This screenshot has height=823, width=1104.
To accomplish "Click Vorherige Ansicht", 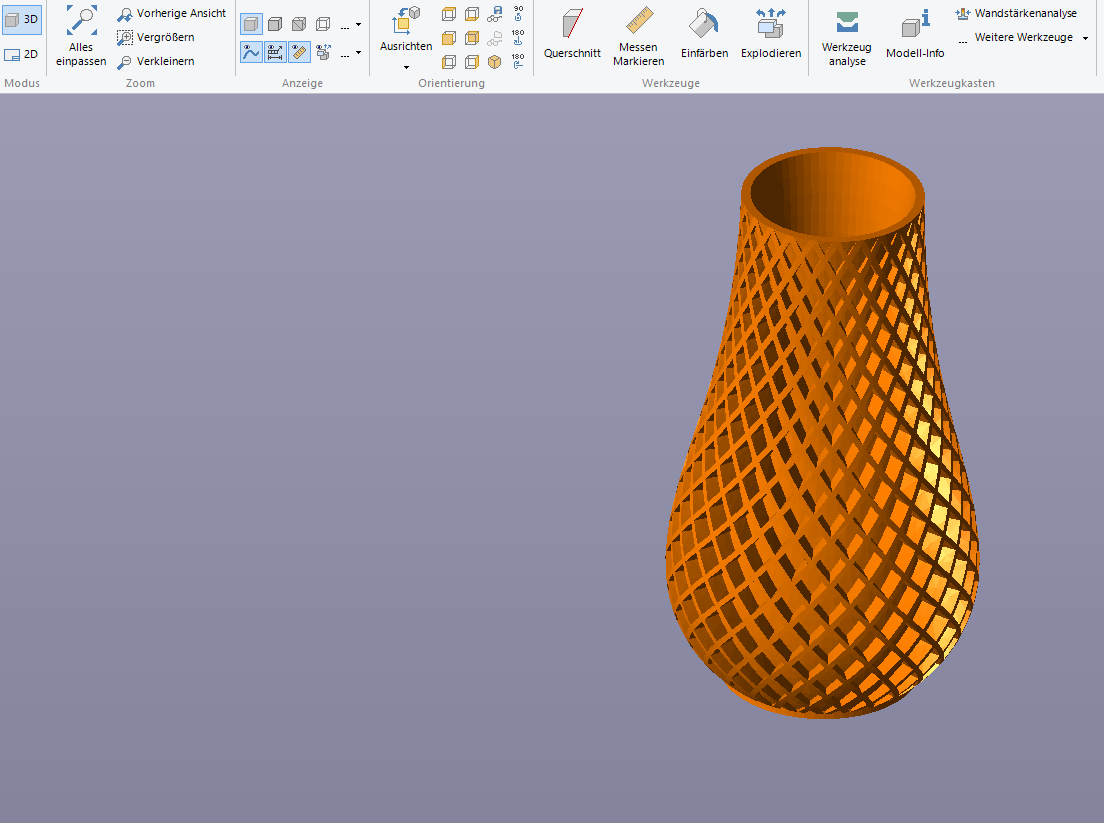I will tap(171, 14).
